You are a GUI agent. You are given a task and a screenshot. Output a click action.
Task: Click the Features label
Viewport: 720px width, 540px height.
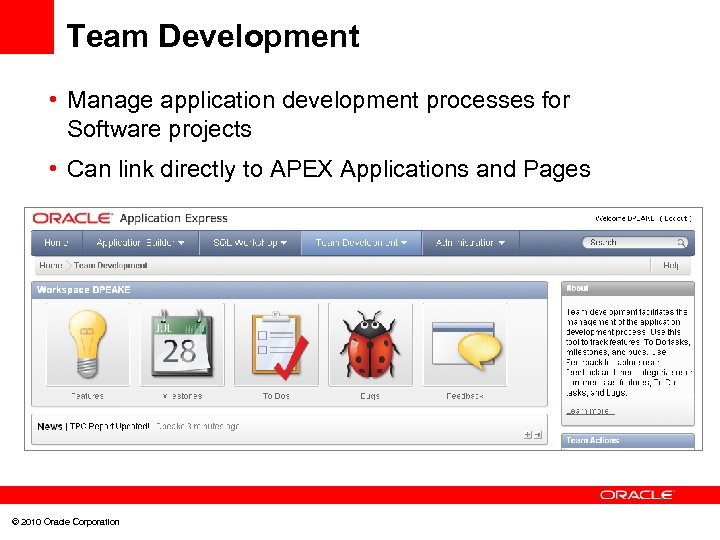tap(88, 396)
